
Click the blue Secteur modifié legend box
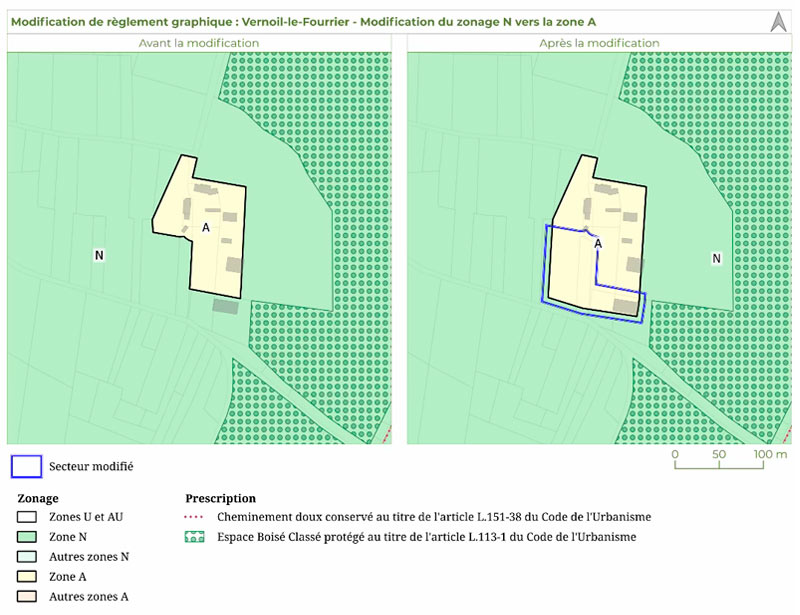tap(27, 466)
